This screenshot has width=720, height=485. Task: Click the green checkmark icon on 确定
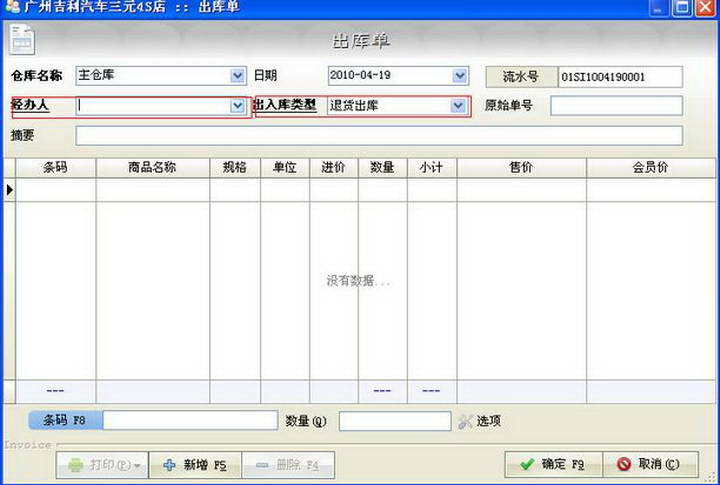click(x=528, y=464)
